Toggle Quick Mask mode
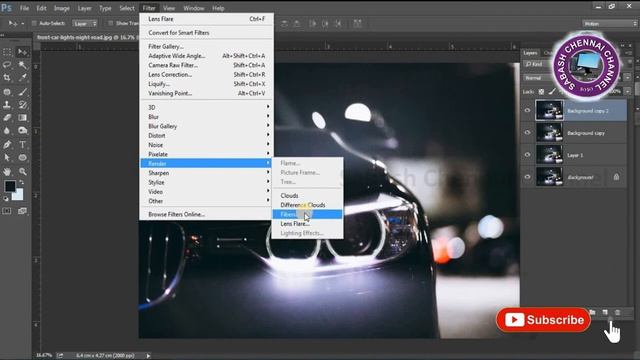Viewport: 640px width, 360px height. click(7, 211)
